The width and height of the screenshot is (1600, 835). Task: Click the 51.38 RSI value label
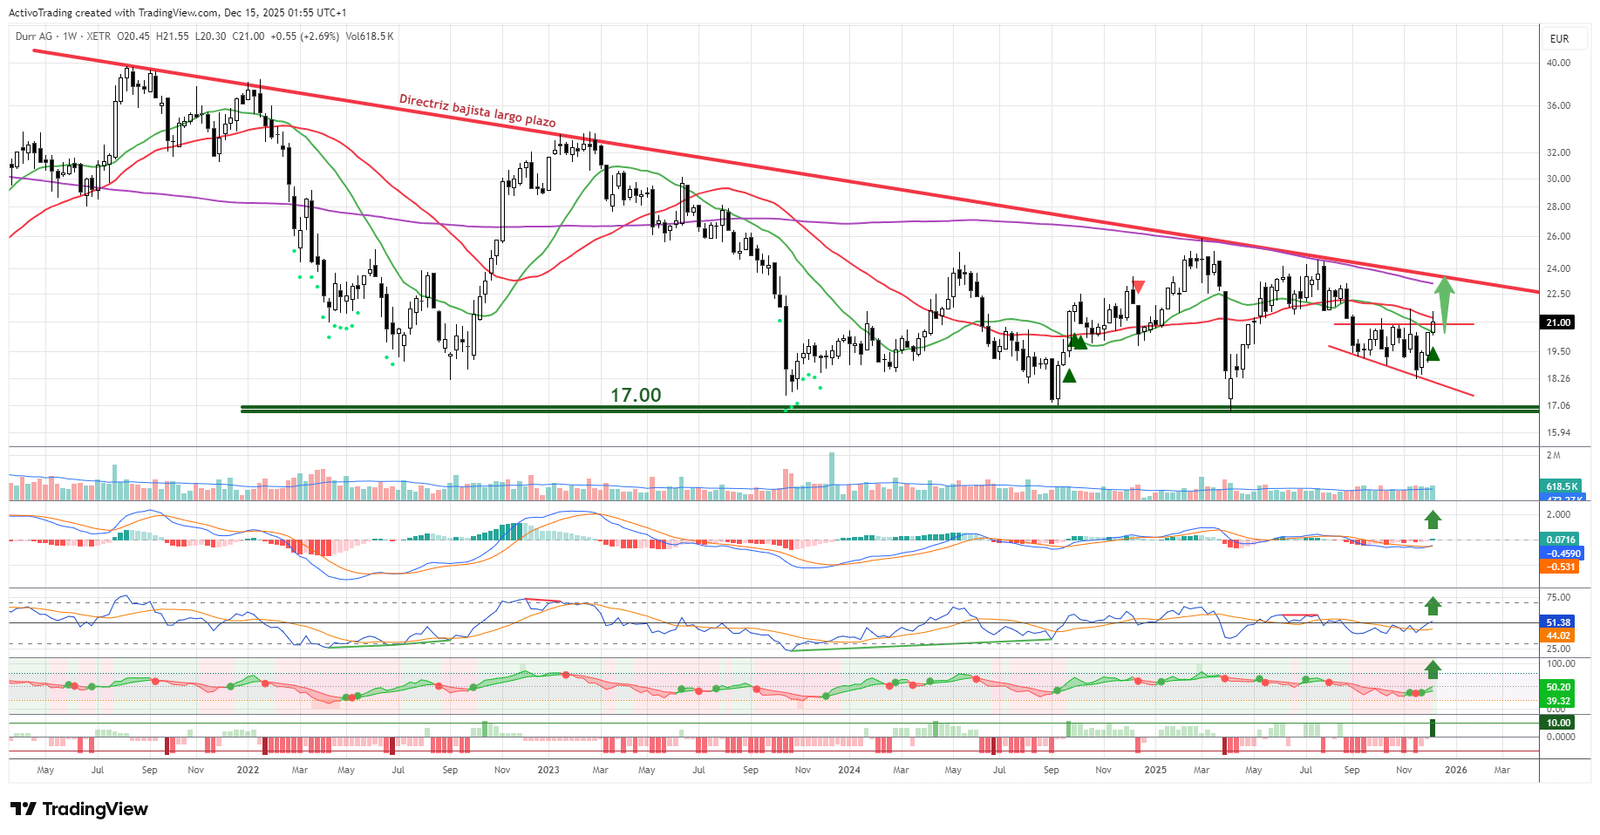point(1558,622)
